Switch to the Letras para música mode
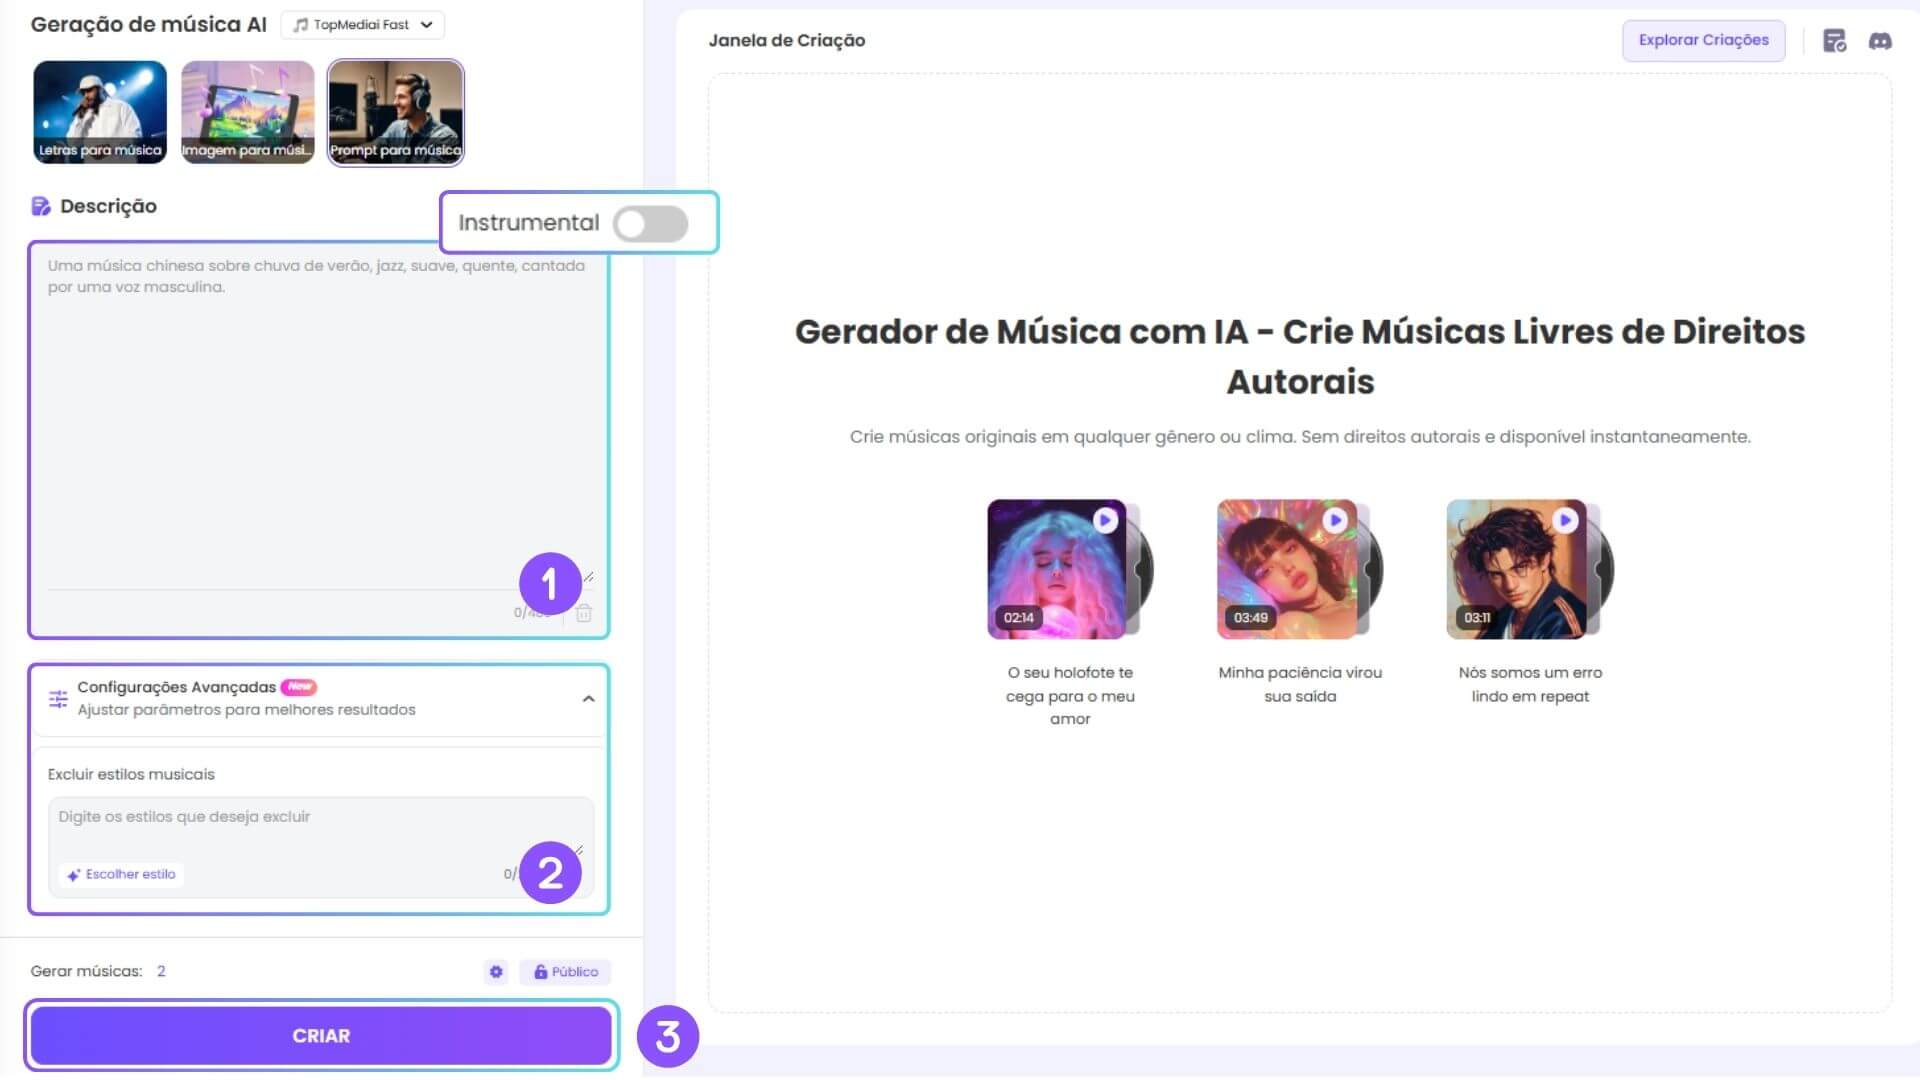The height and width of the screenshot is (1080, 1920). coord(99,112)
